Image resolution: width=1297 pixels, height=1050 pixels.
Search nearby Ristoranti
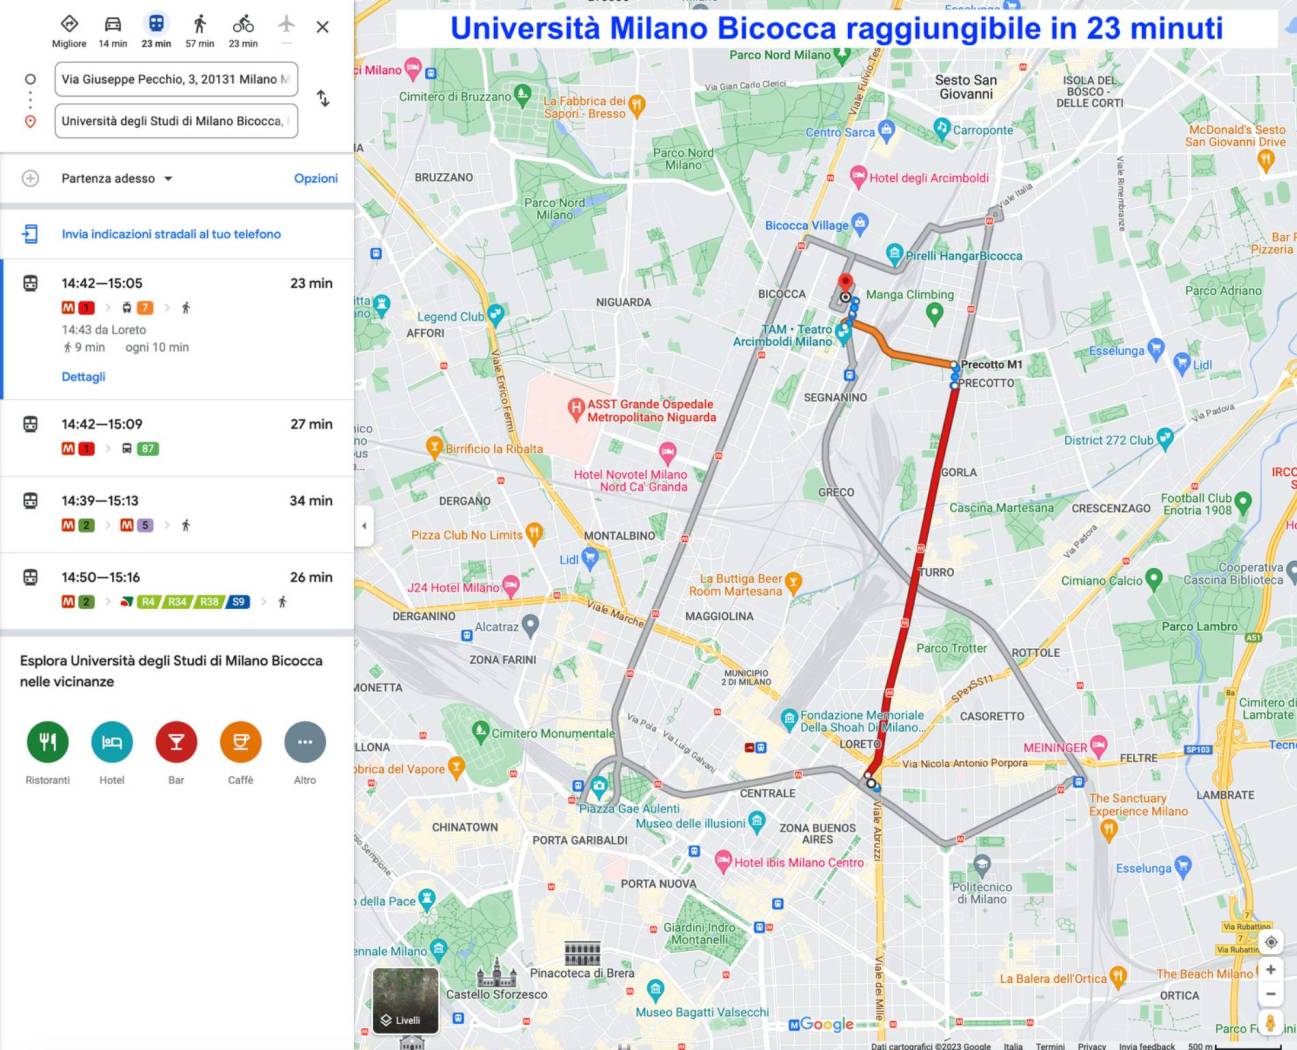pos(48,742)
